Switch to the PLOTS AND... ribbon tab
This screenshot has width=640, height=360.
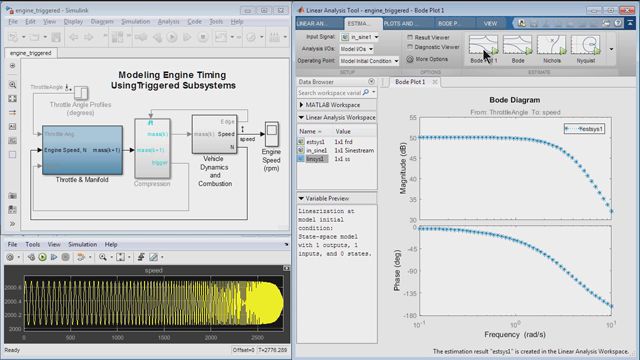pos(399,24)
